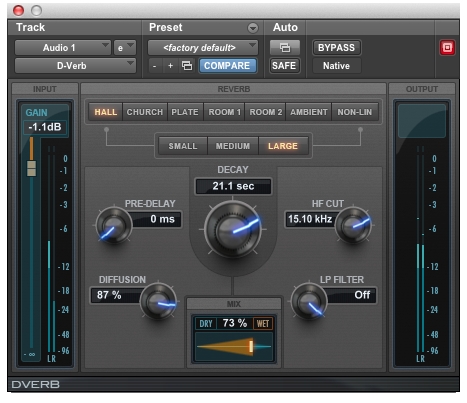
Task: Open the insert position 'e' dropdown
Action: pyautogui.click(x=125, y=48)
